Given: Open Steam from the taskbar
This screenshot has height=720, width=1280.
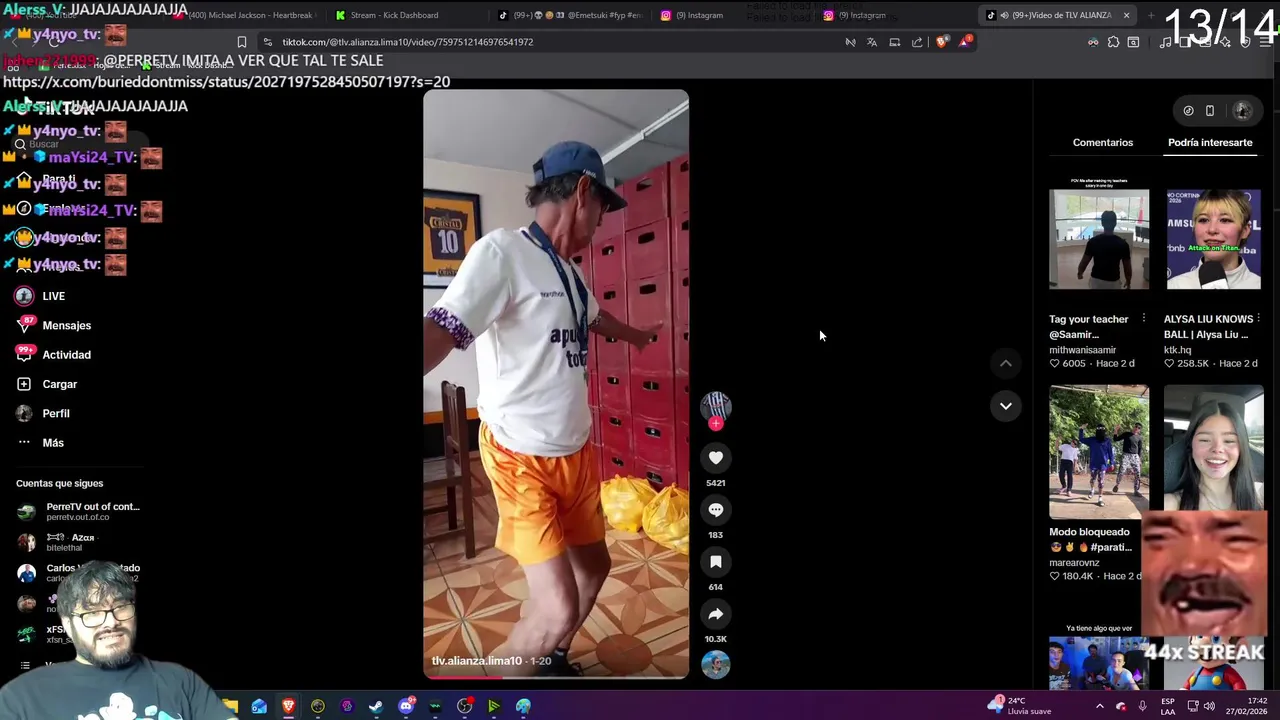Looking at the screenshot, I should pyautogui.click(x=376, y=706).
